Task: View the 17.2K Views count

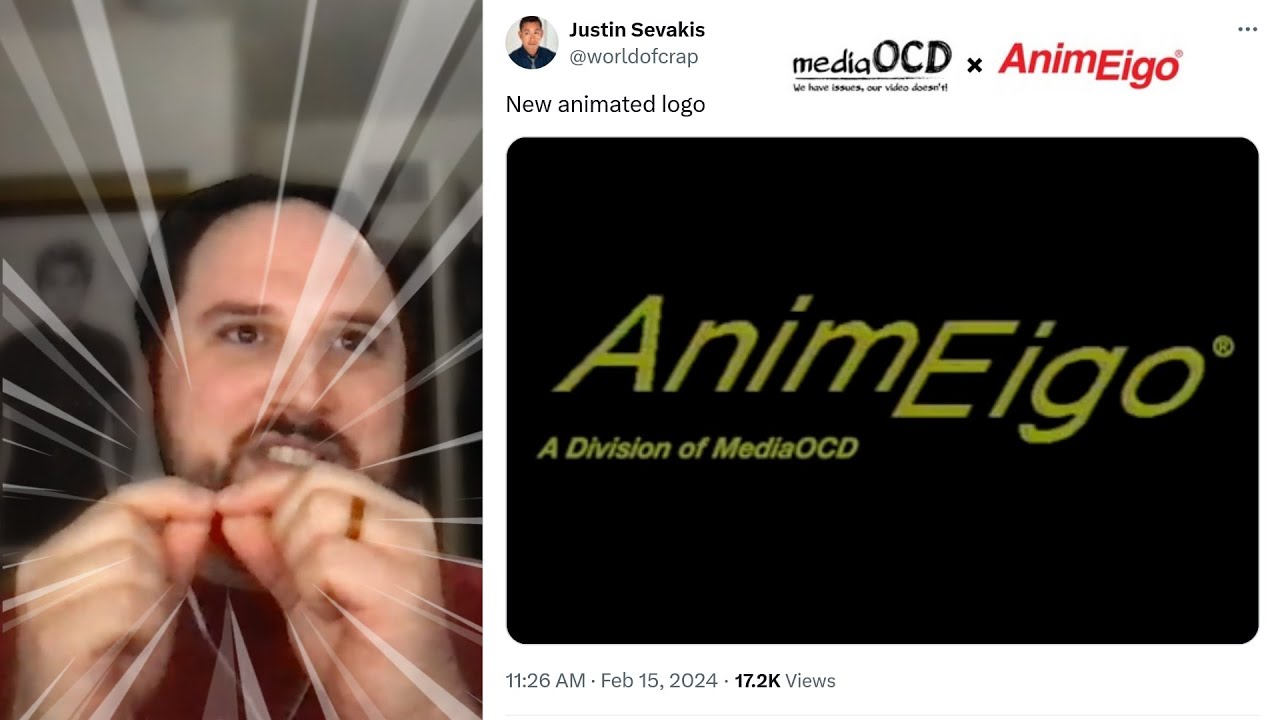Action: point(785,681)
